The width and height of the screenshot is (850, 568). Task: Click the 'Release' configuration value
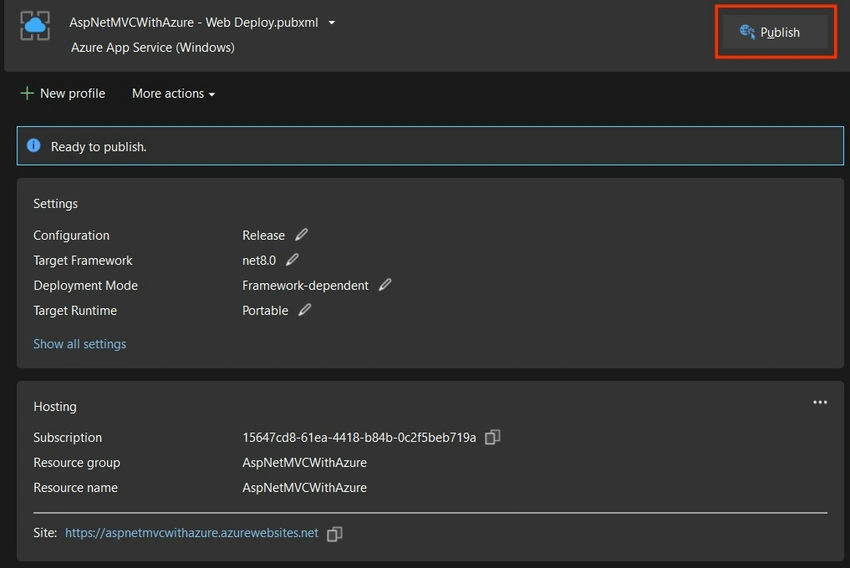coord(263,235)
